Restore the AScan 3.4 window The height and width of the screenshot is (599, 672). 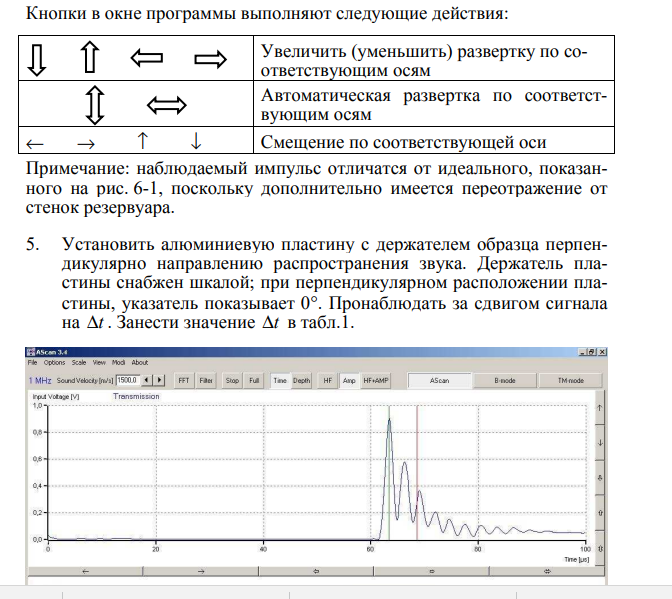pos(591,352)
